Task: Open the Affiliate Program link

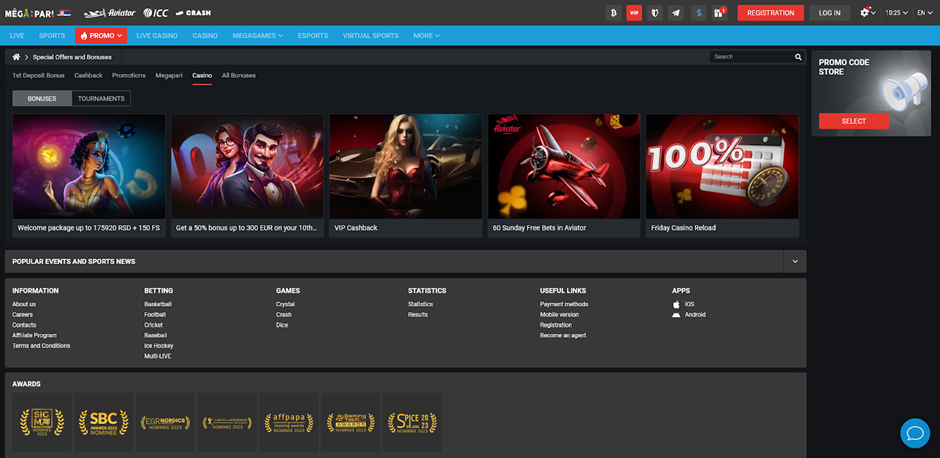Action: tap(34, 335)
